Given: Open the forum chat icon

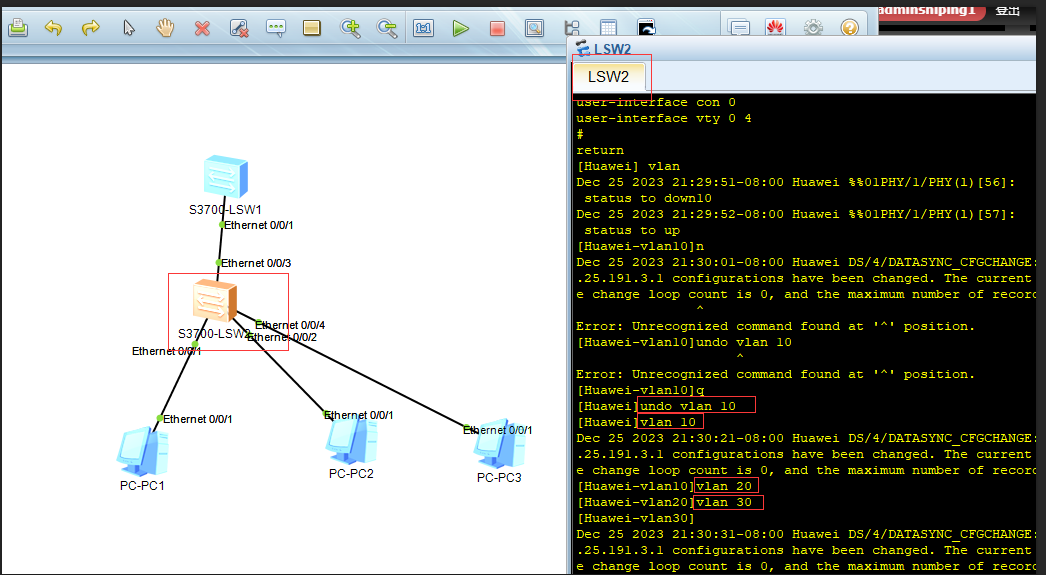Looking at the screenshot, I should tap(739, 28).
